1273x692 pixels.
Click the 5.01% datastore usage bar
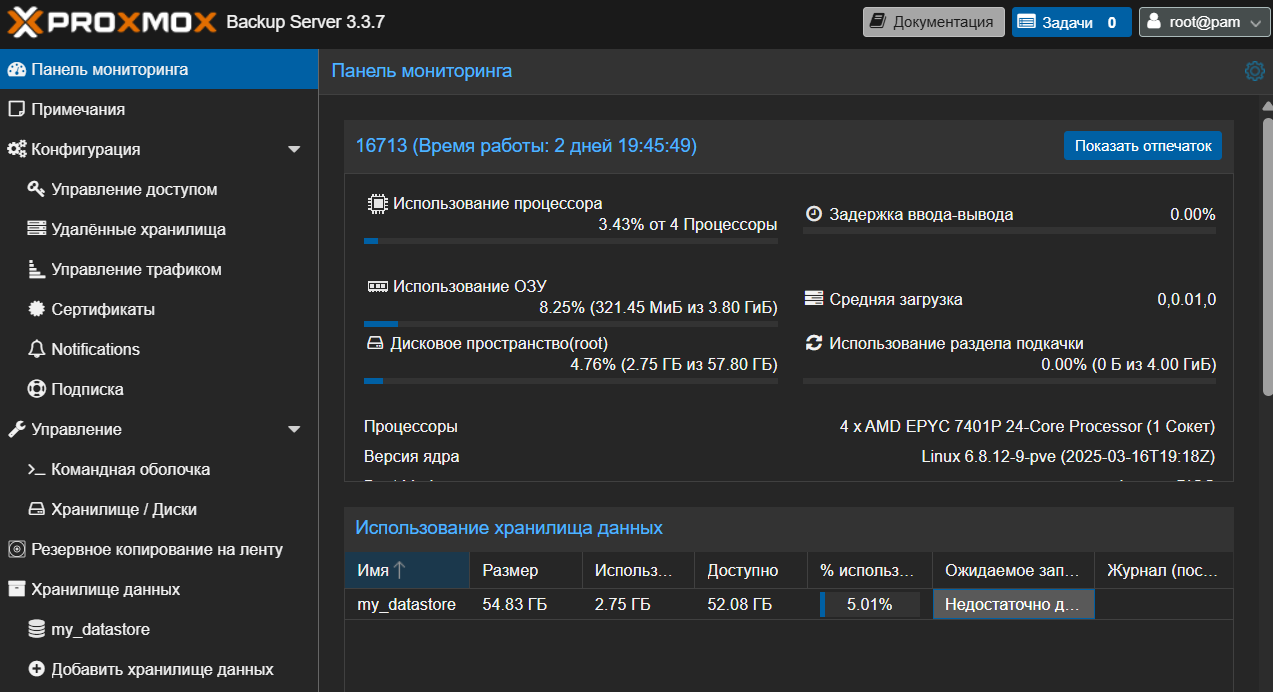coord(869,605)
